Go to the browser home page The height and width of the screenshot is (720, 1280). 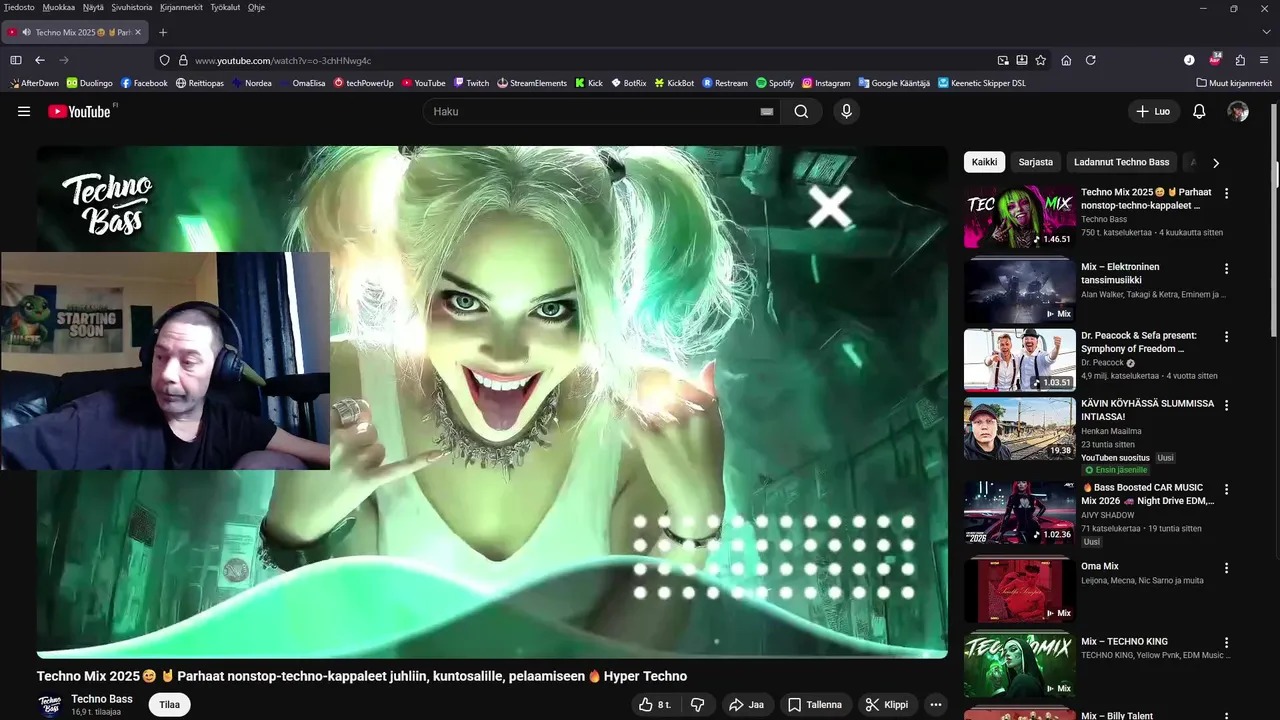coord(1066,60)
